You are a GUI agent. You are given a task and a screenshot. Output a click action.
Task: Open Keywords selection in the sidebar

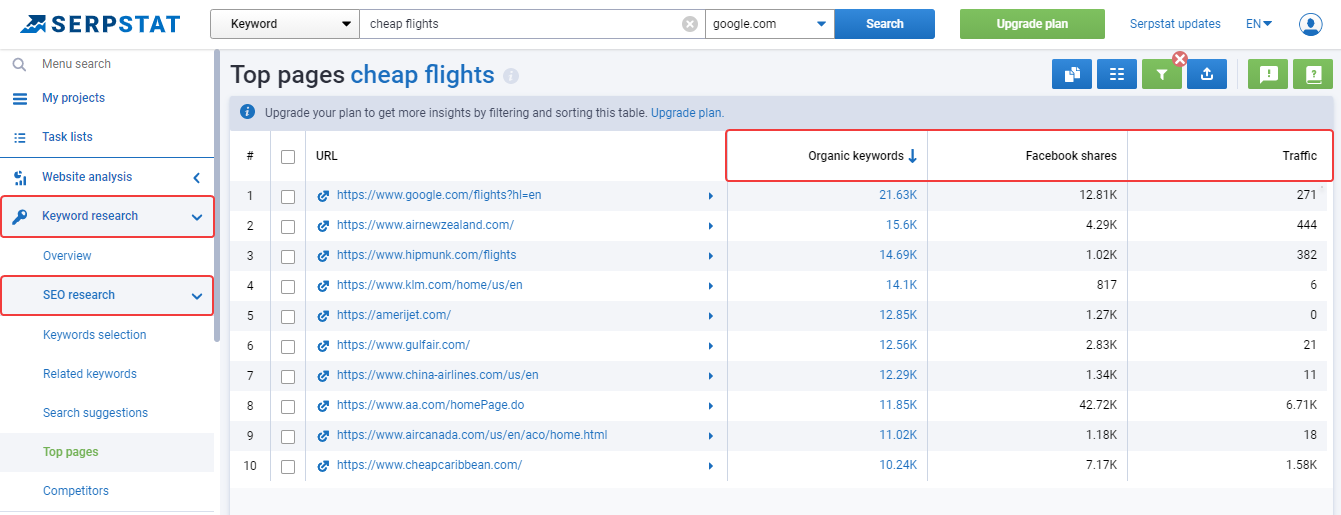tap(95, 335)
